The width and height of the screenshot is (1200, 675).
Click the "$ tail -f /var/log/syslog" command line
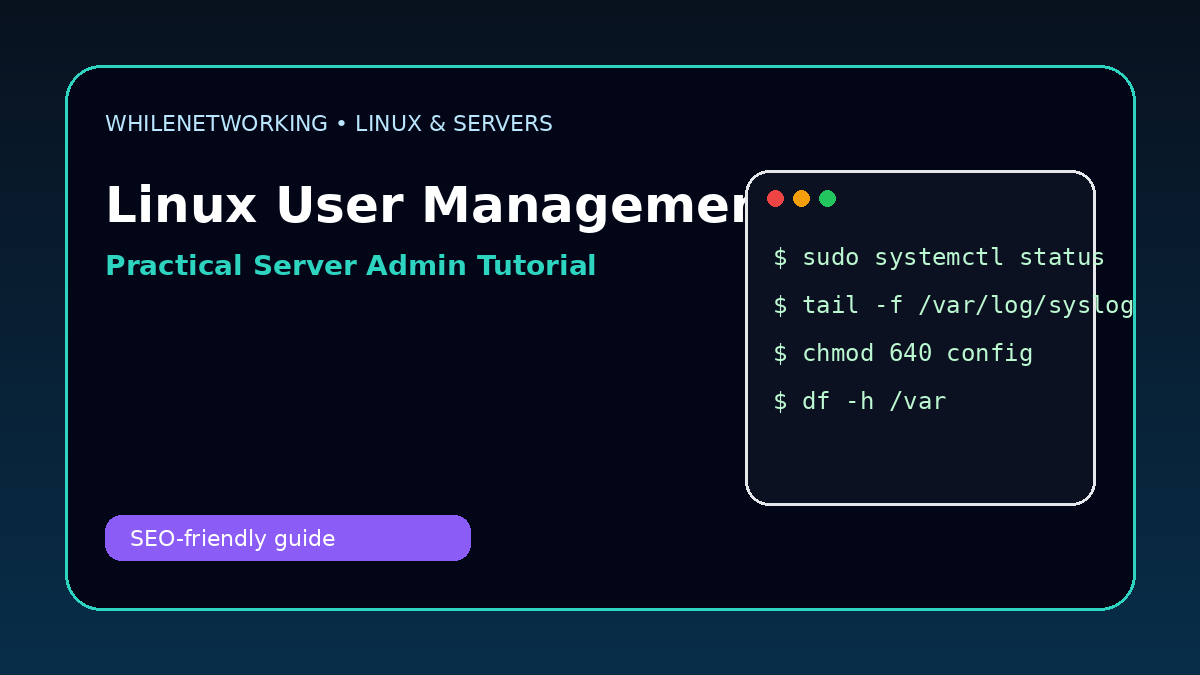953,306
